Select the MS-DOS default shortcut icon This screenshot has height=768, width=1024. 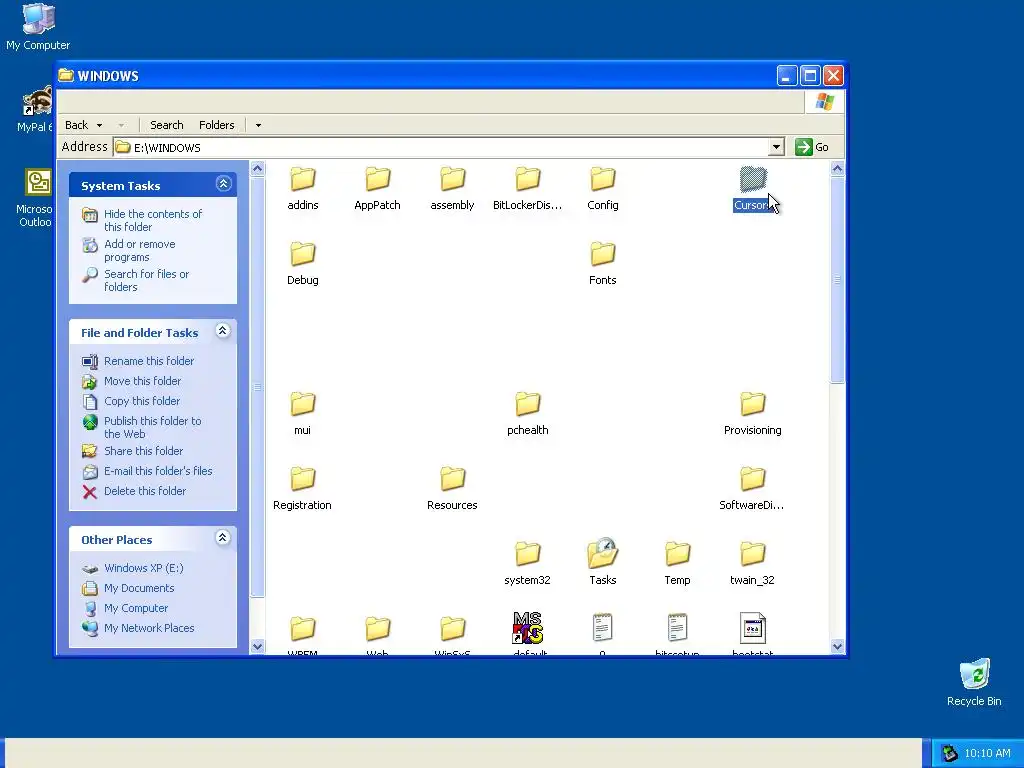click(x=528, y=628)
